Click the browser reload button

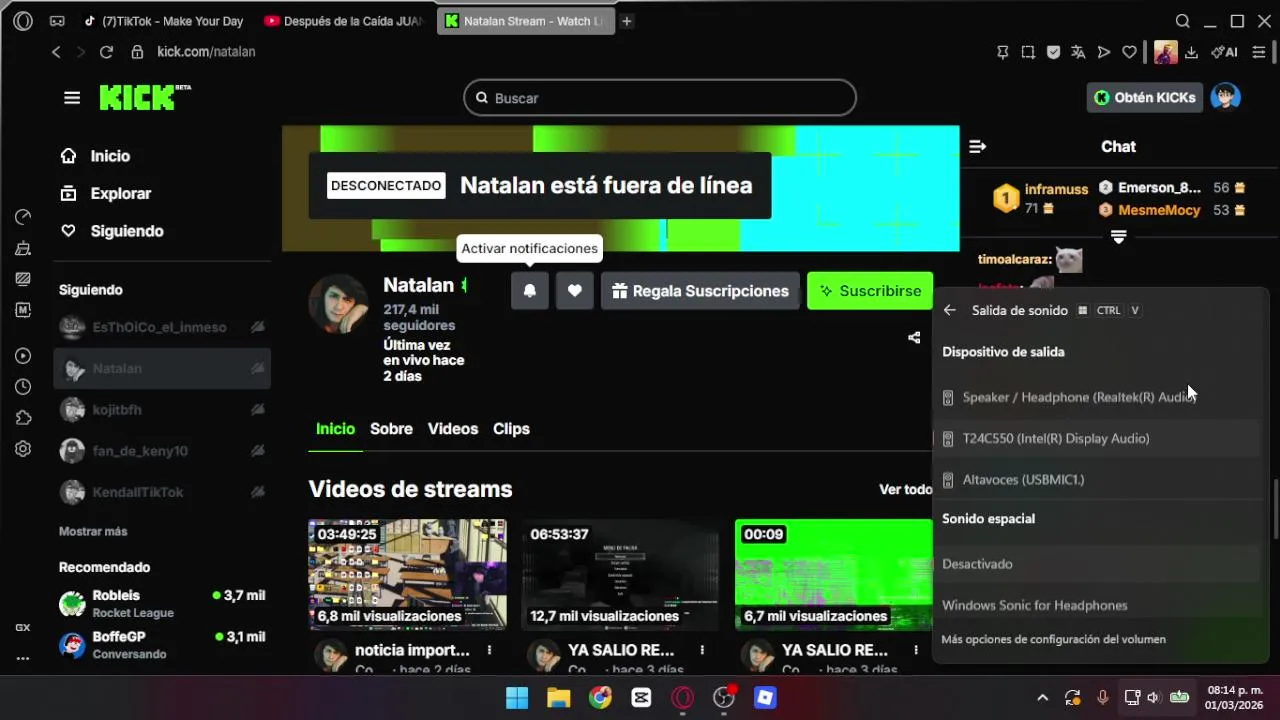[x=106, y=52]
